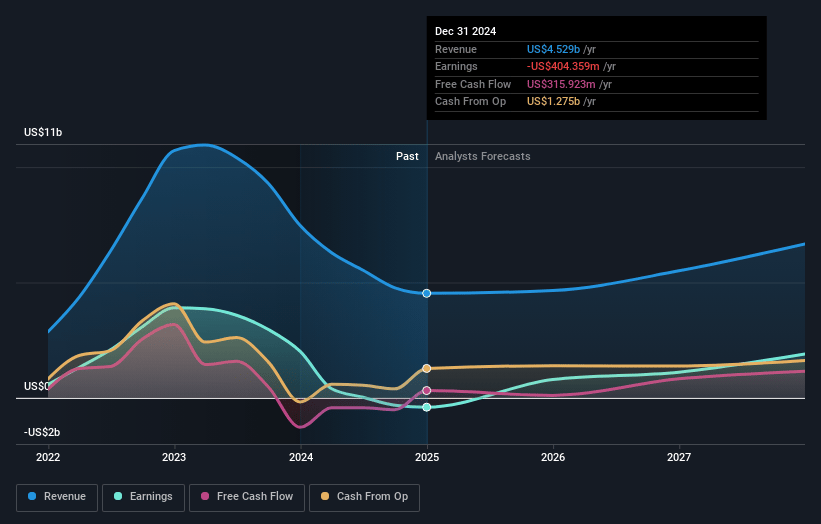Click the pink Free Cash Flow legend dot

205,496
